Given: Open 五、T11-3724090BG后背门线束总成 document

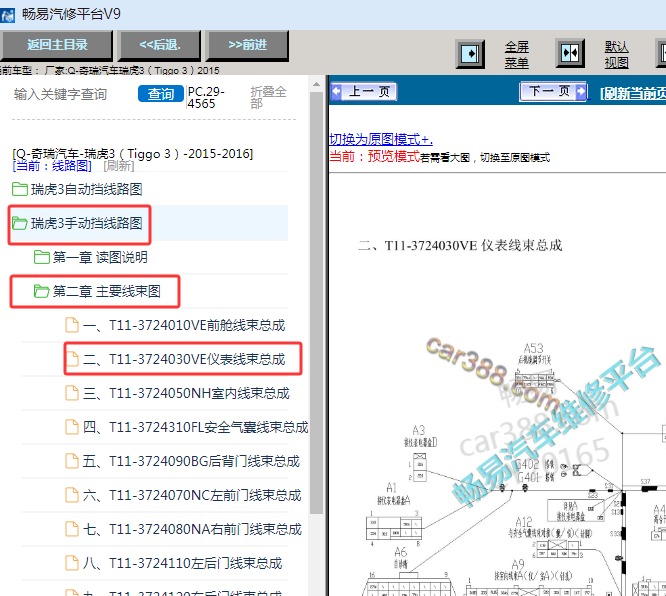Looking at the screenshot, I should tap(183, 461).
